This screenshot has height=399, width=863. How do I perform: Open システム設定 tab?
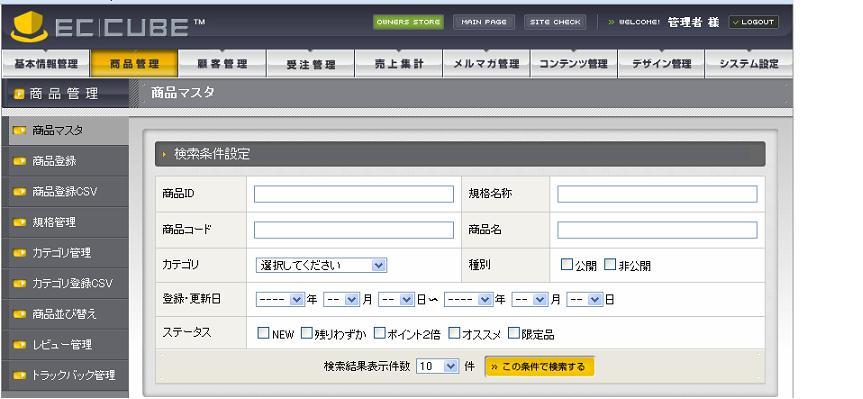tap(749, 64)
